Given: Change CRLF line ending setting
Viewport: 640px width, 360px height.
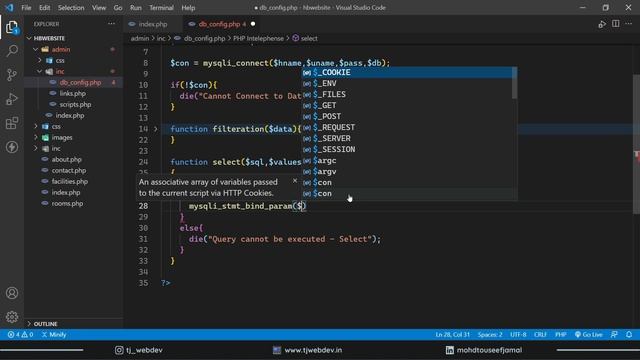Looking at the screenshot, I should (540, 335).
